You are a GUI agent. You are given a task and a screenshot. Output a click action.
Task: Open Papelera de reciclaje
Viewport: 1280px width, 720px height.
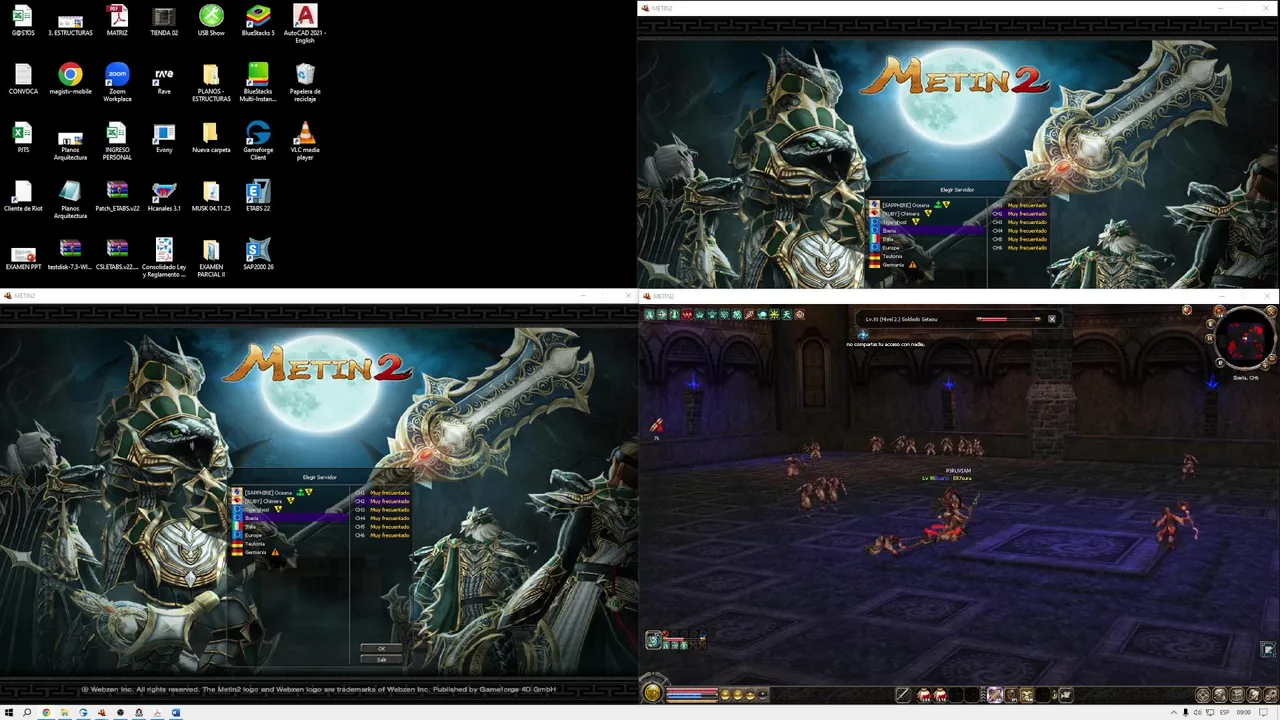coord(305,80)
